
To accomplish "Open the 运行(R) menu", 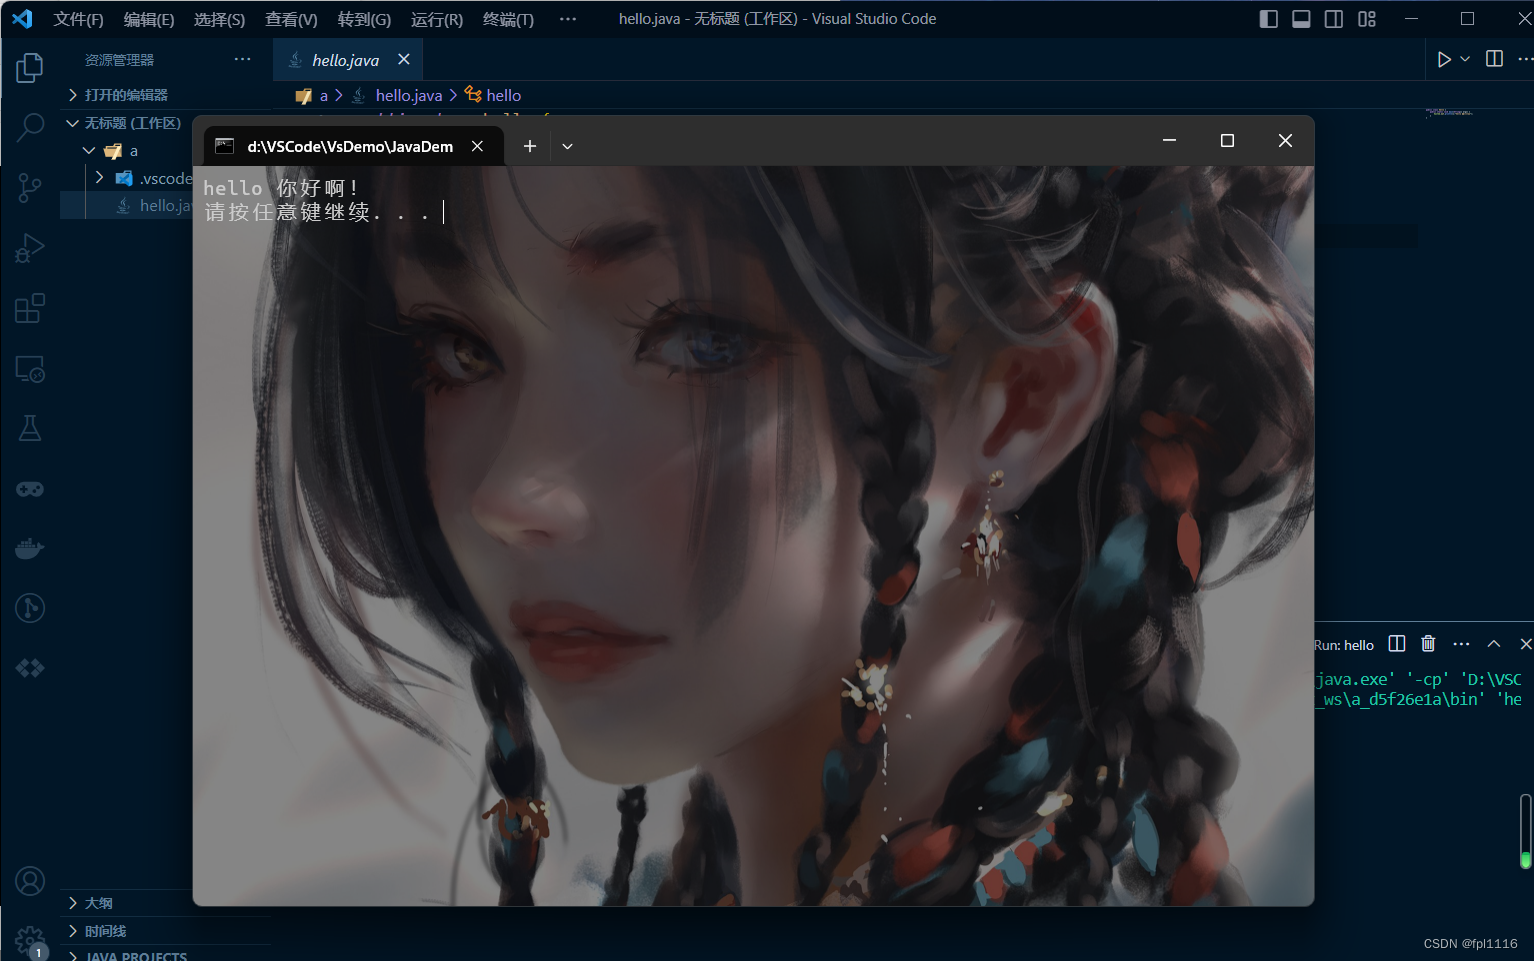I will (x=436, y=18).
